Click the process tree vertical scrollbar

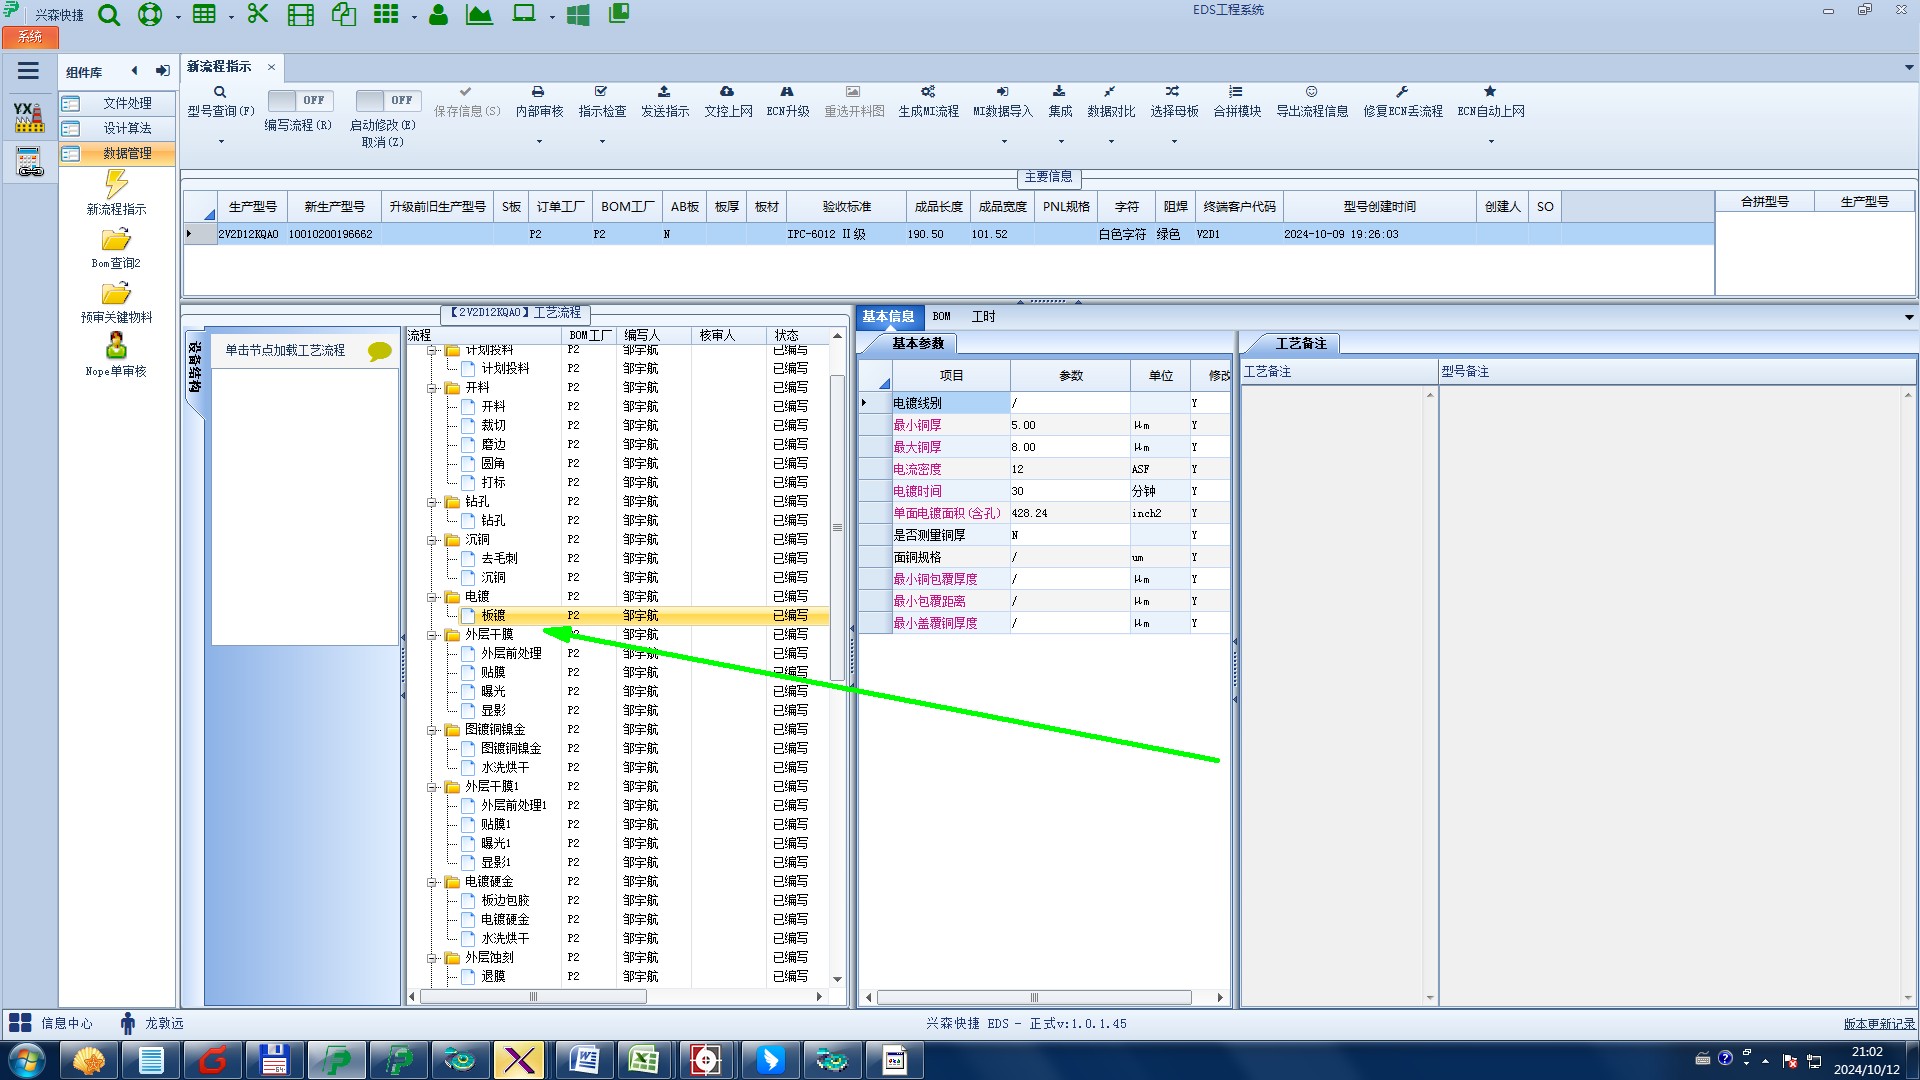(x=837, y=528)
